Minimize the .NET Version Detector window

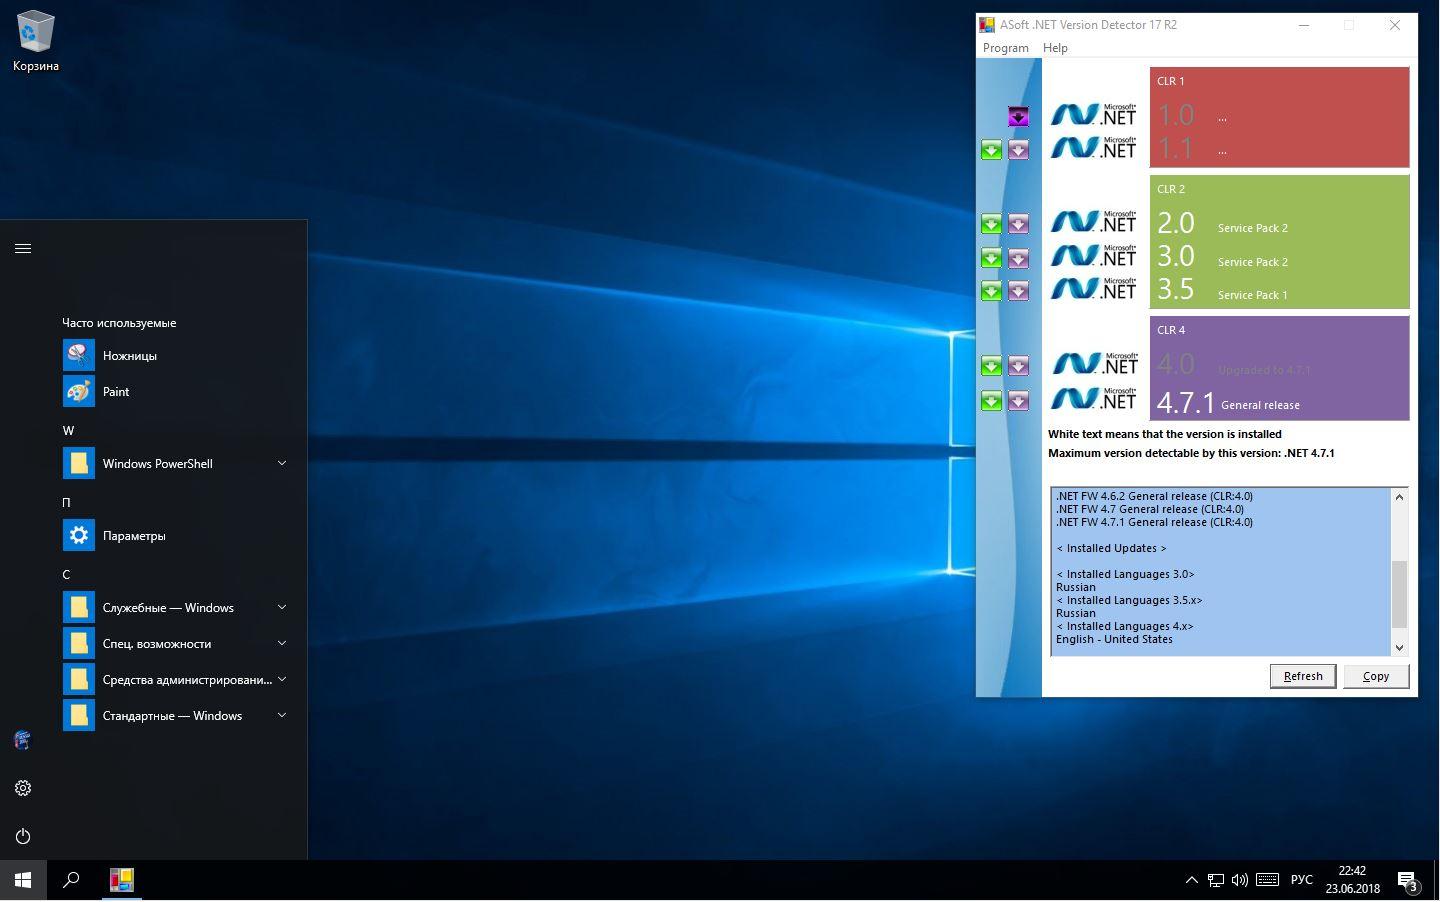pos(1304,25)
